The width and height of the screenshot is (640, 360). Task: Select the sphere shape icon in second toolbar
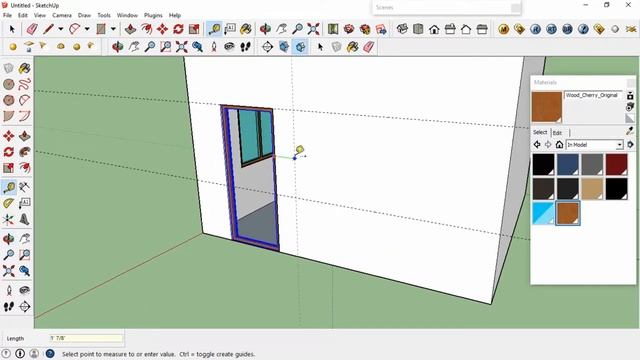(x=13, y=47)
